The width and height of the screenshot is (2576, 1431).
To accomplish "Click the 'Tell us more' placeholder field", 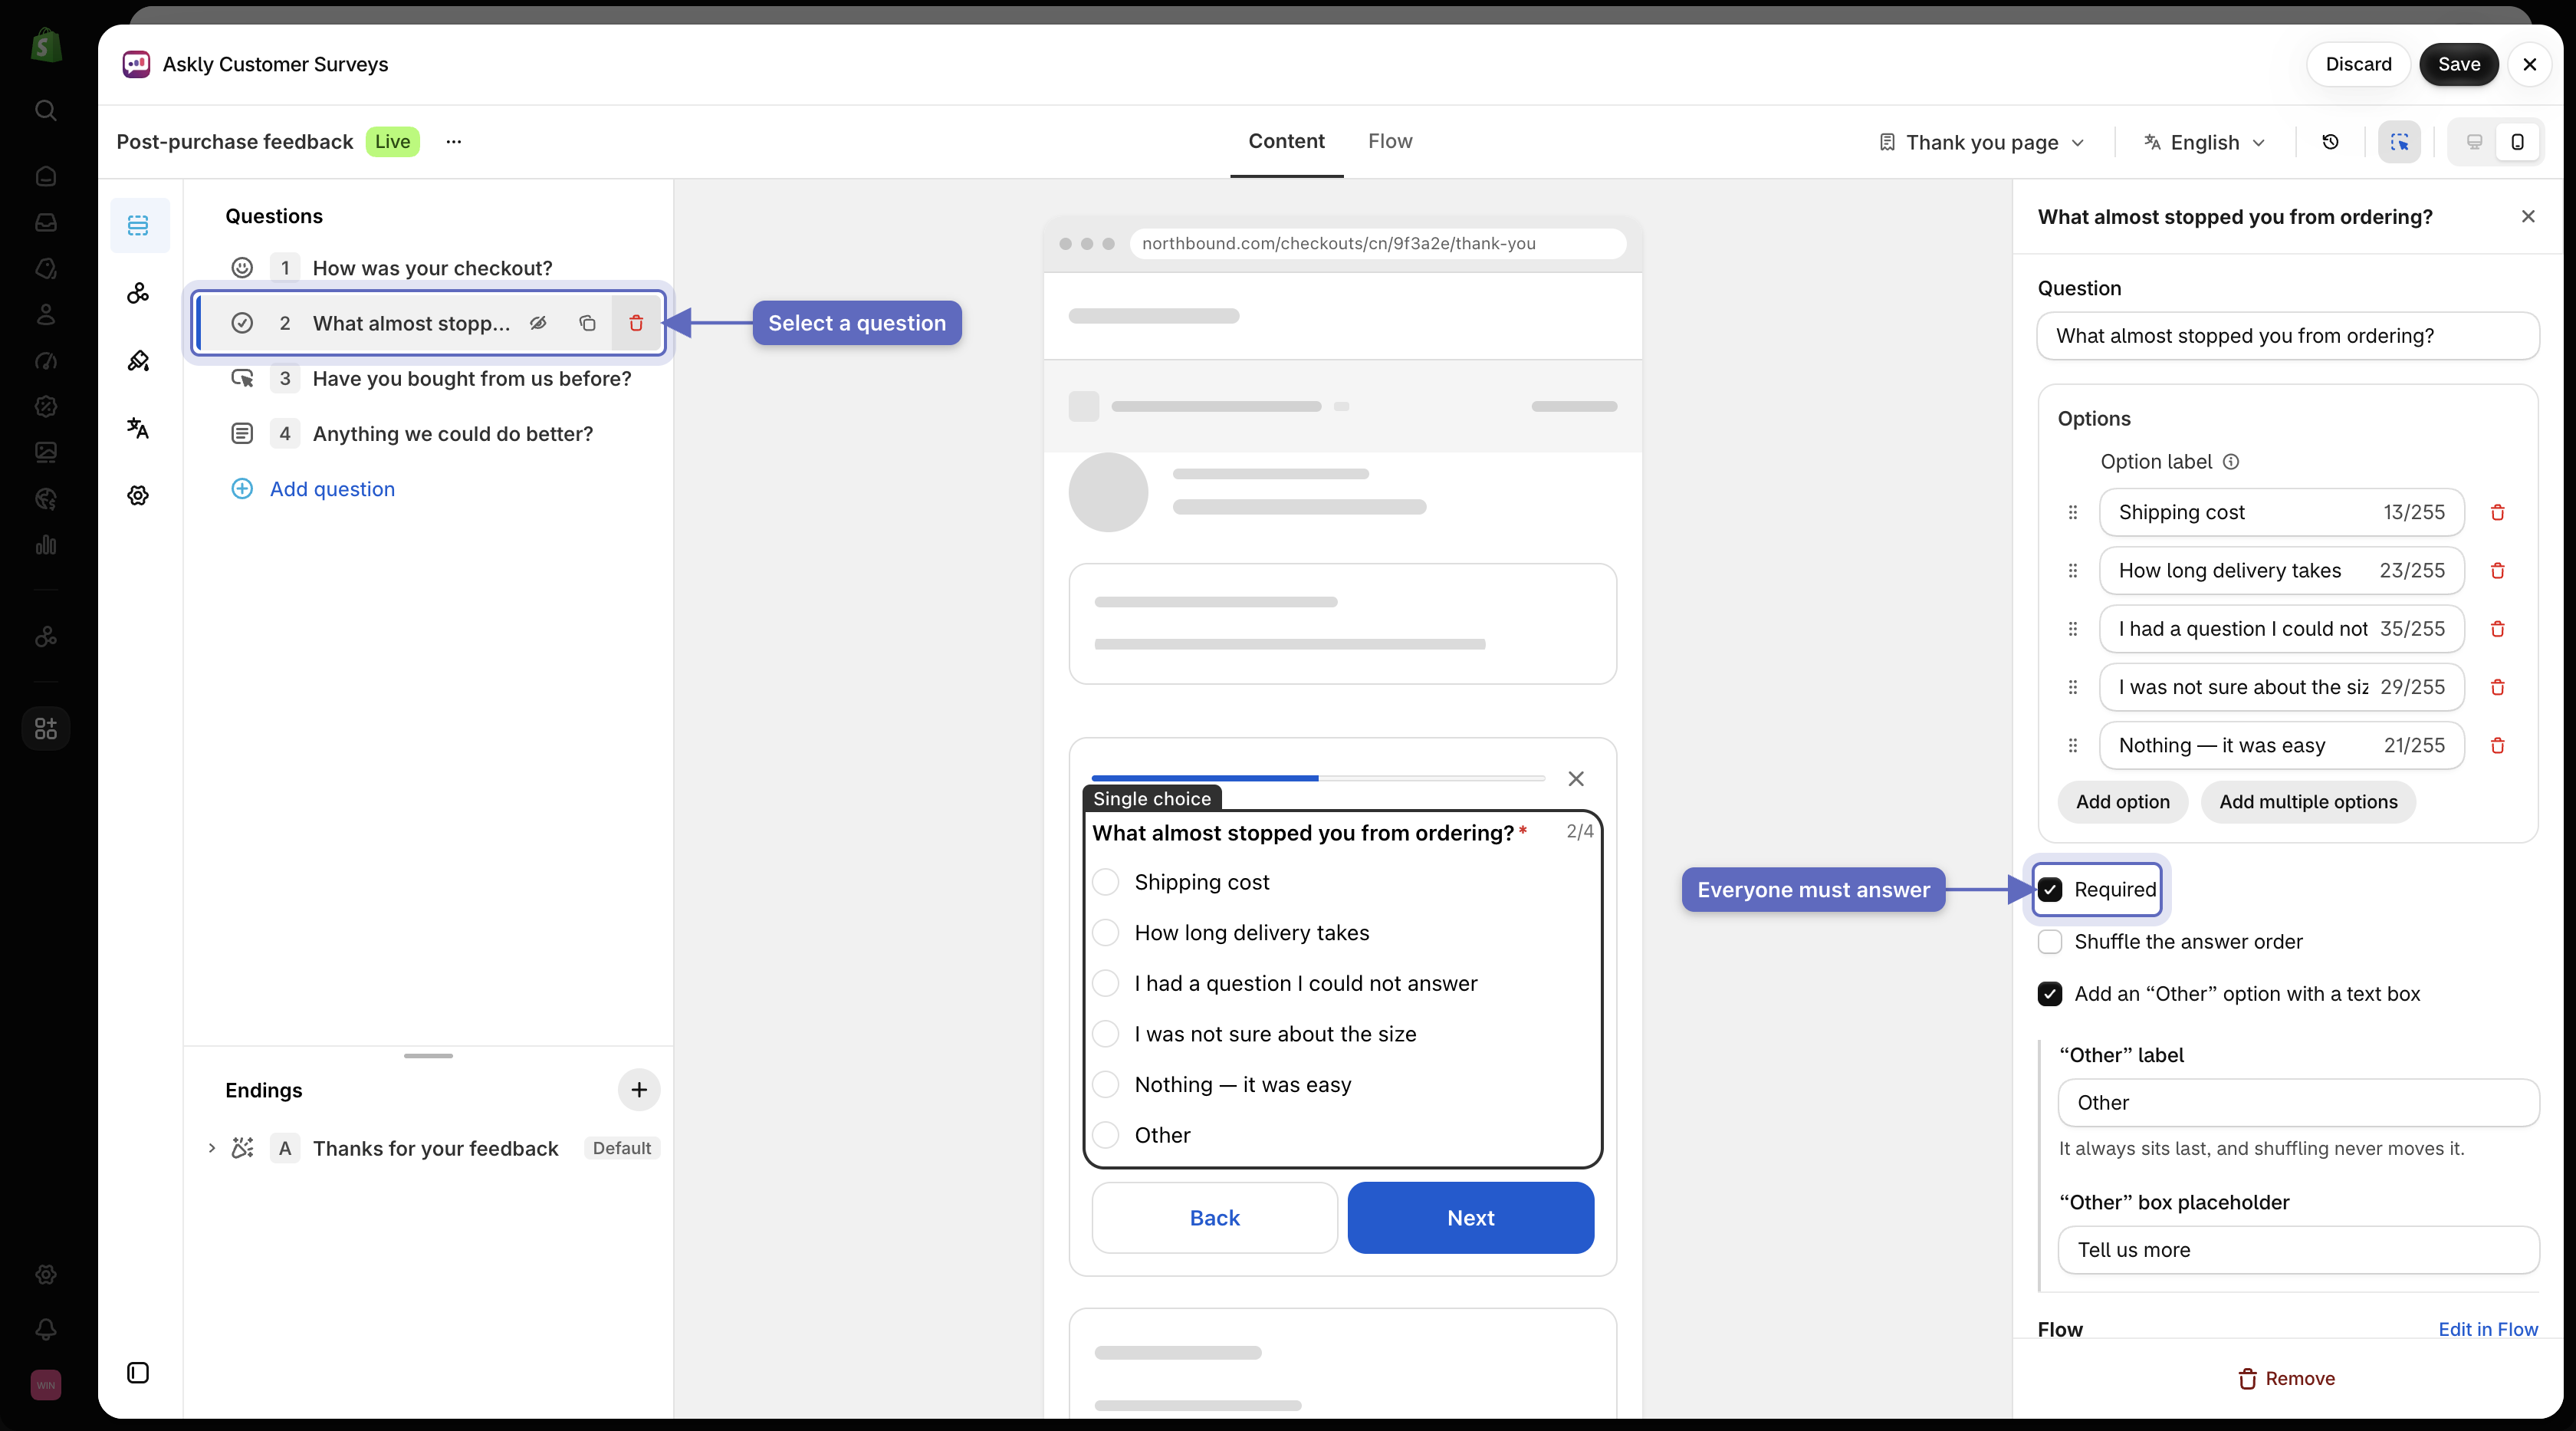I will tap(2298, 1249).
